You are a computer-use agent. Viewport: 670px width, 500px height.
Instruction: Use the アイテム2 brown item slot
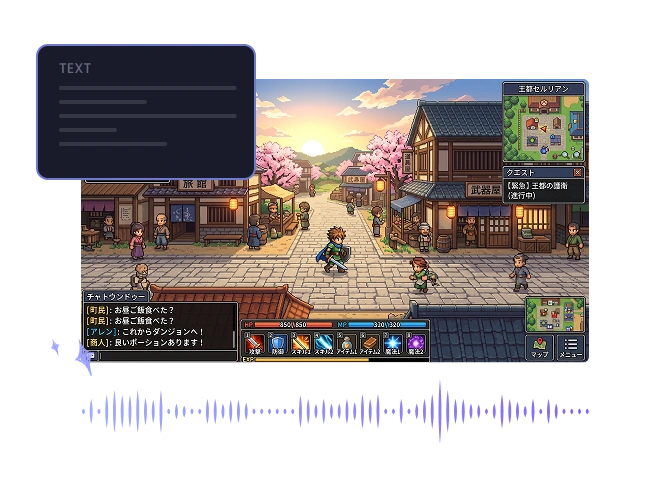click(x=370, y=344)
